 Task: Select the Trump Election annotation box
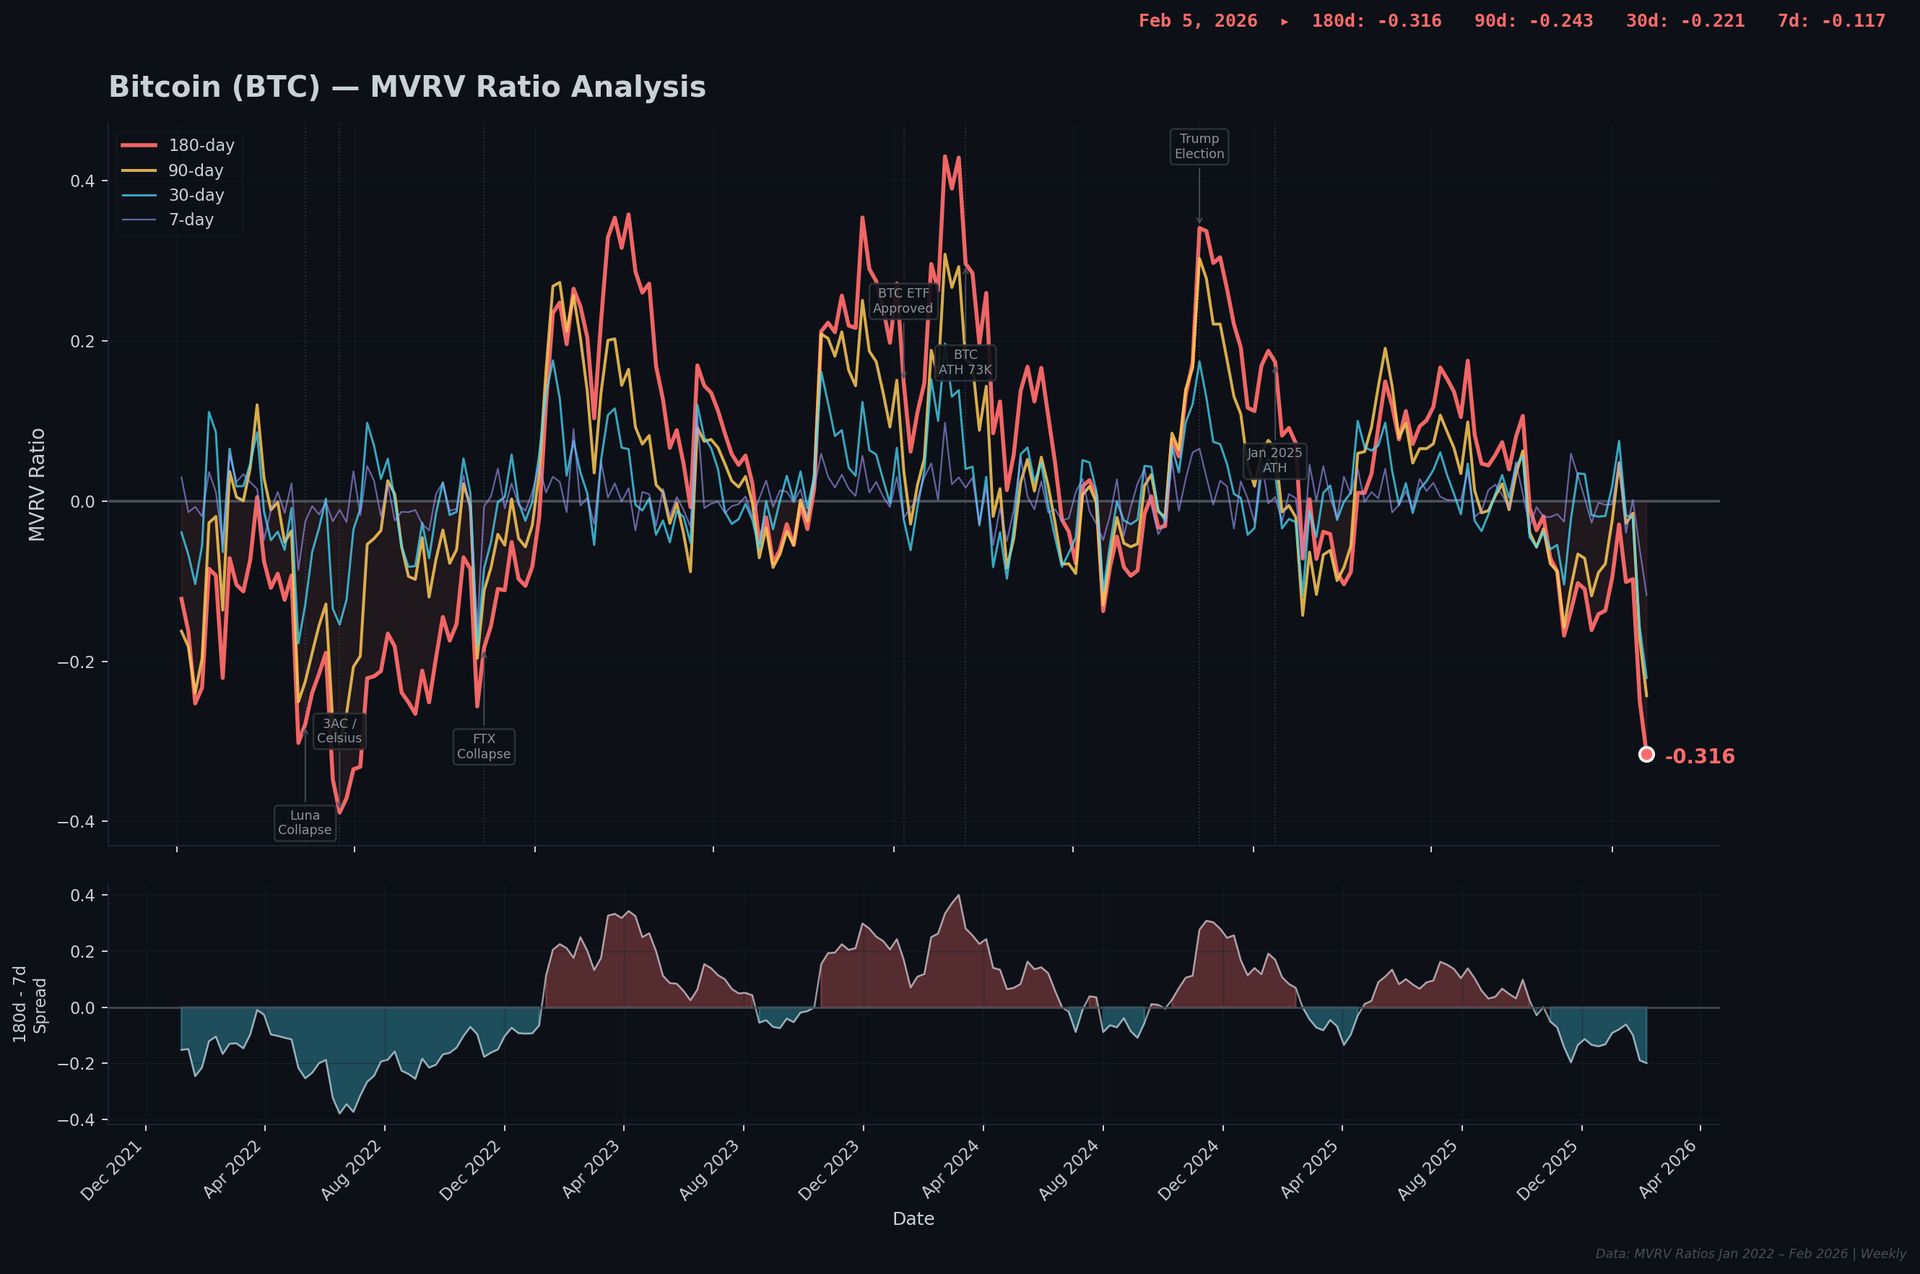(1199, 147)
